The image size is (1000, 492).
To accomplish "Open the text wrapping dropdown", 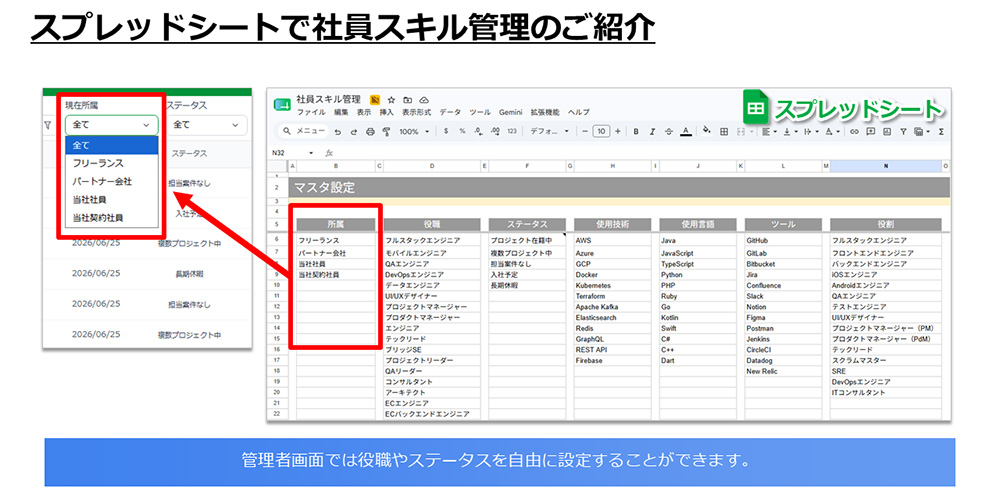I will click(811, 131).
